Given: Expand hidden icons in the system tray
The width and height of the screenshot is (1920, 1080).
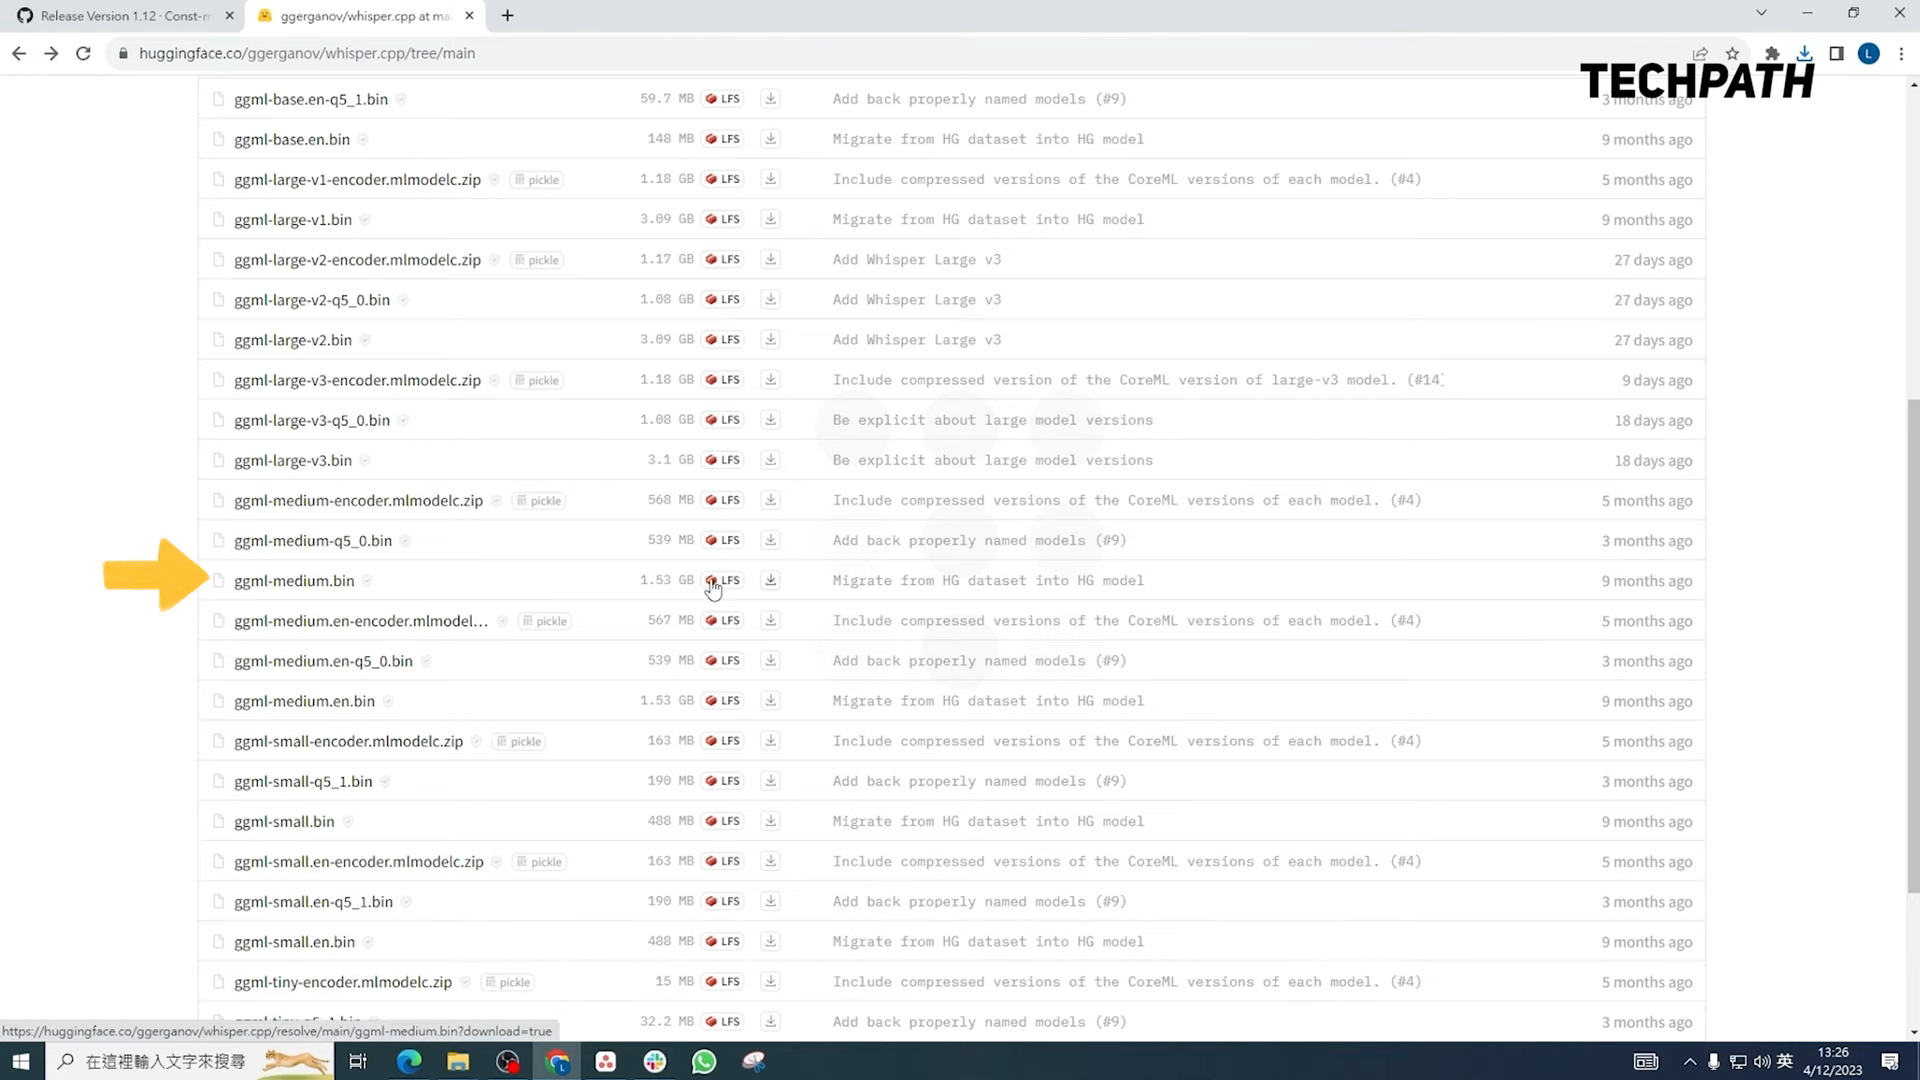Looking at the screenshot, I should pyautogui.click(x=1690, y=1061).
